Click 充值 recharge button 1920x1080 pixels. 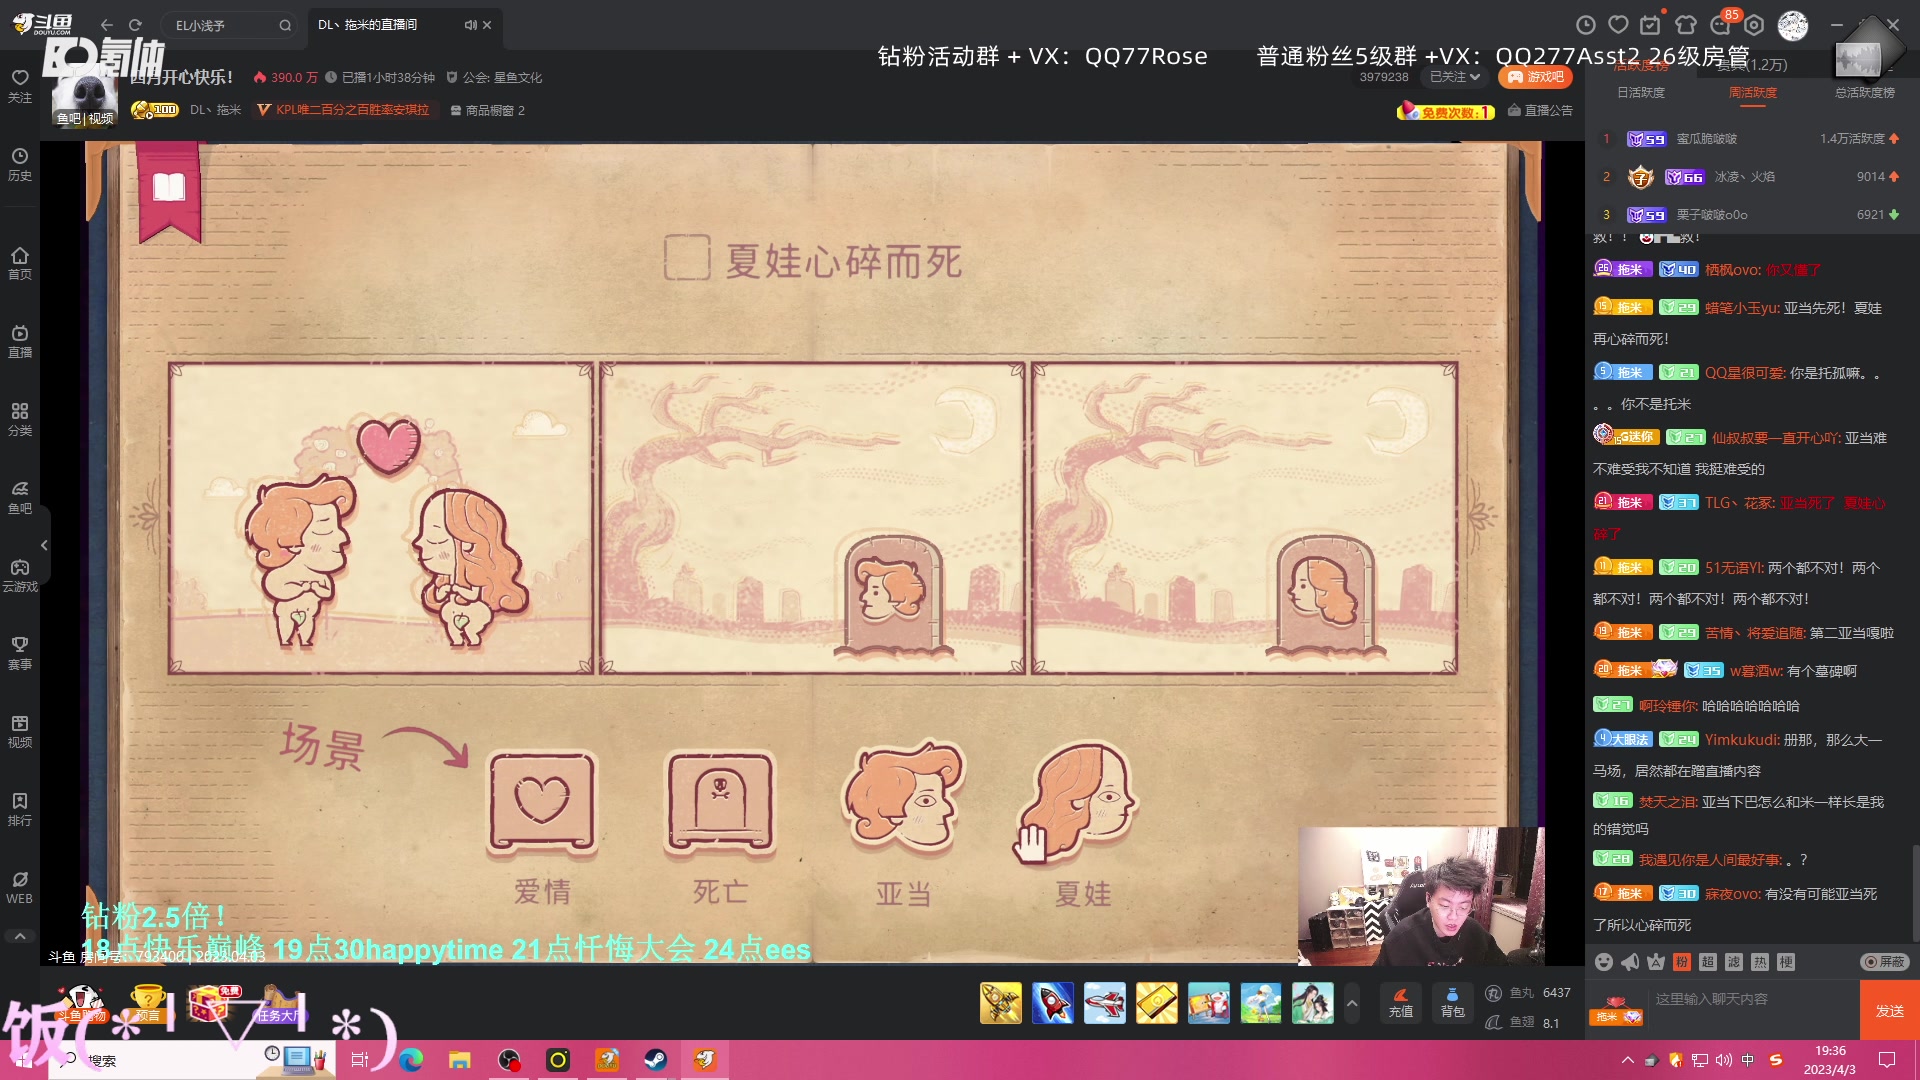coord(1401,1002)
